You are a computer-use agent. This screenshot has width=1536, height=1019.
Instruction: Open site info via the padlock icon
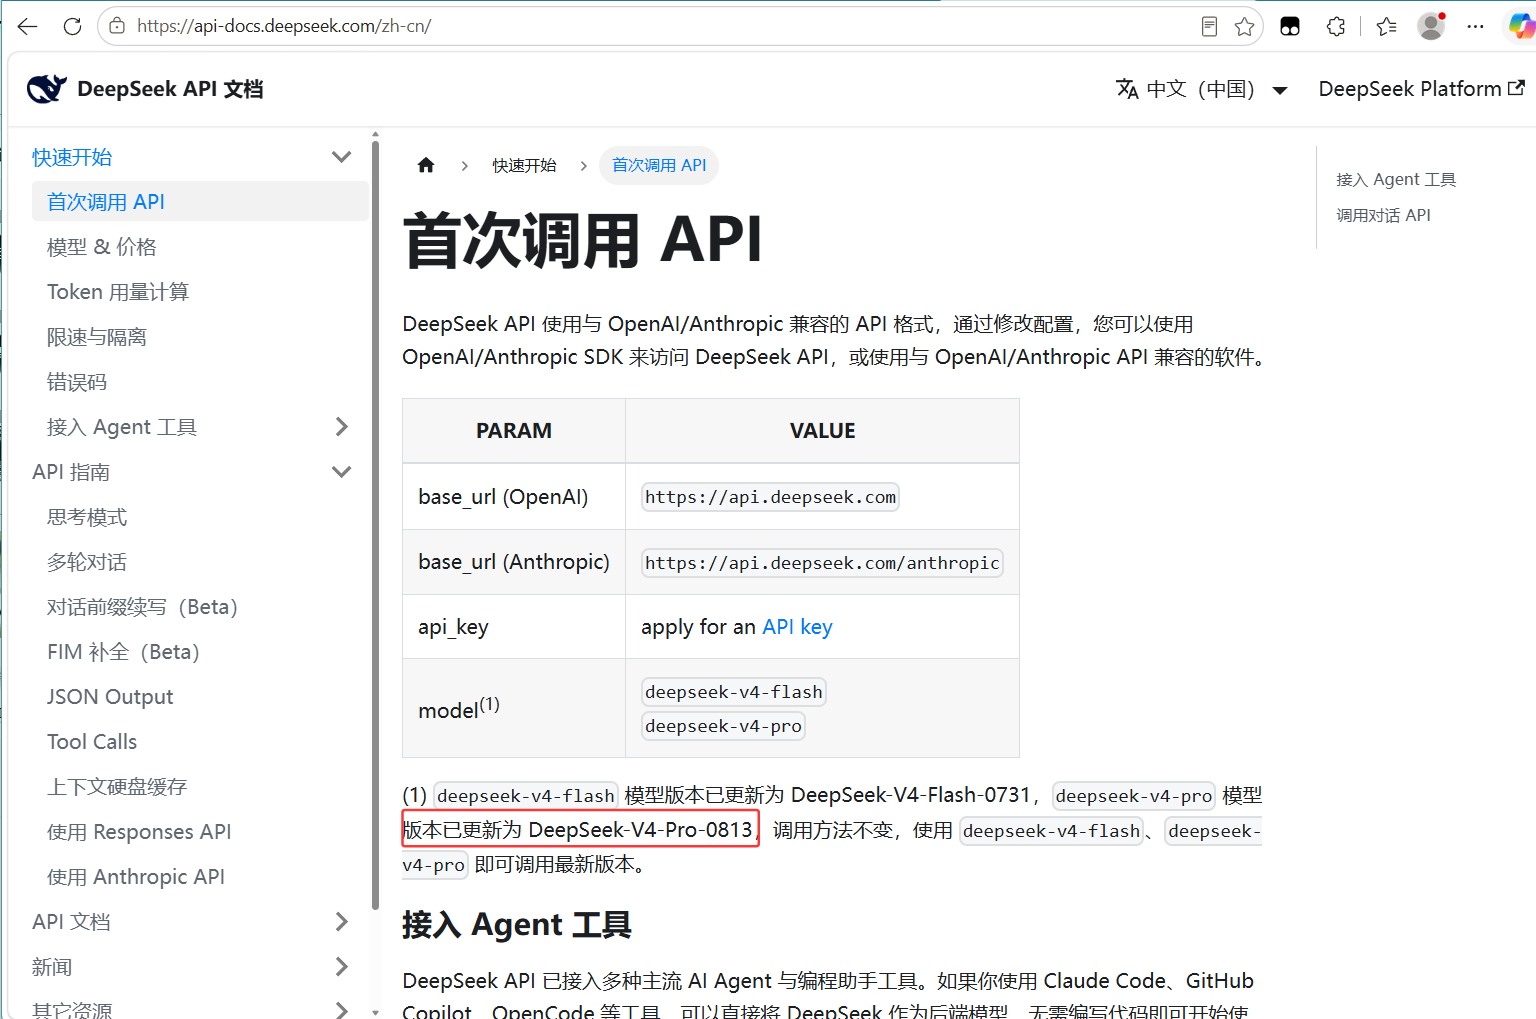point(117,26)
